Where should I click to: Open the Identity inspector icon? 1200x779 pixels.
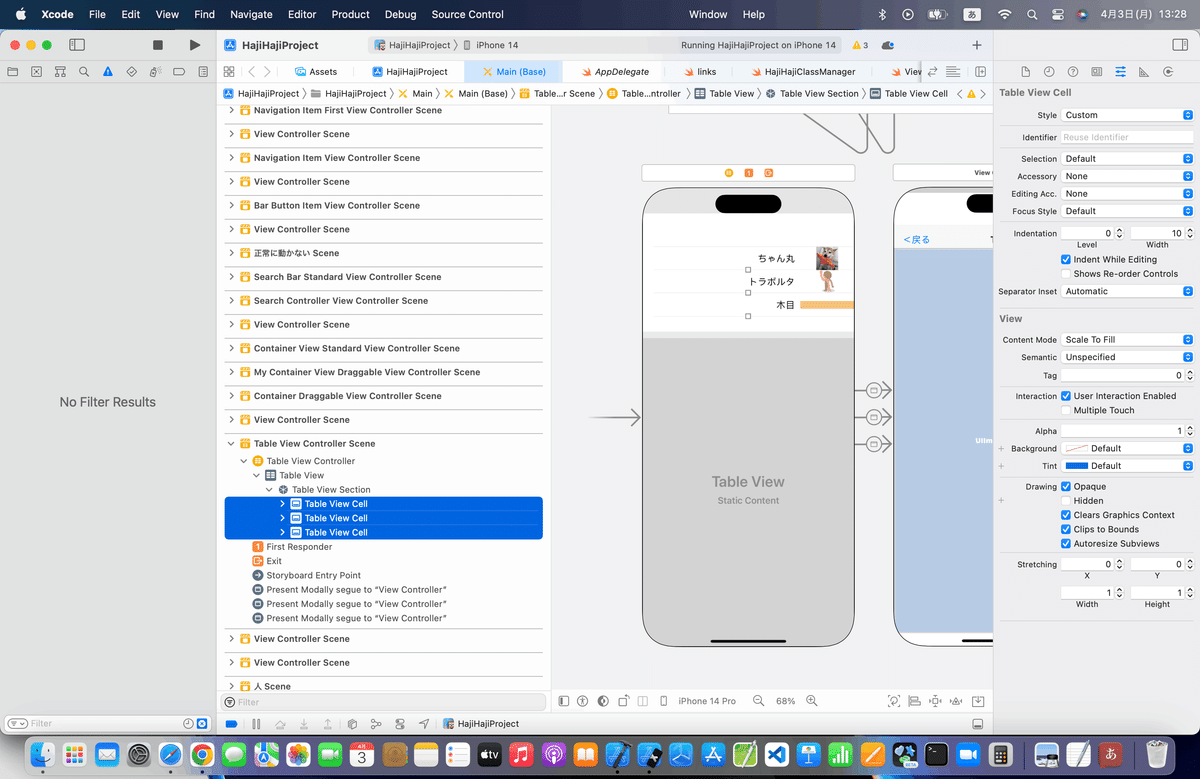coord(1097,72)
